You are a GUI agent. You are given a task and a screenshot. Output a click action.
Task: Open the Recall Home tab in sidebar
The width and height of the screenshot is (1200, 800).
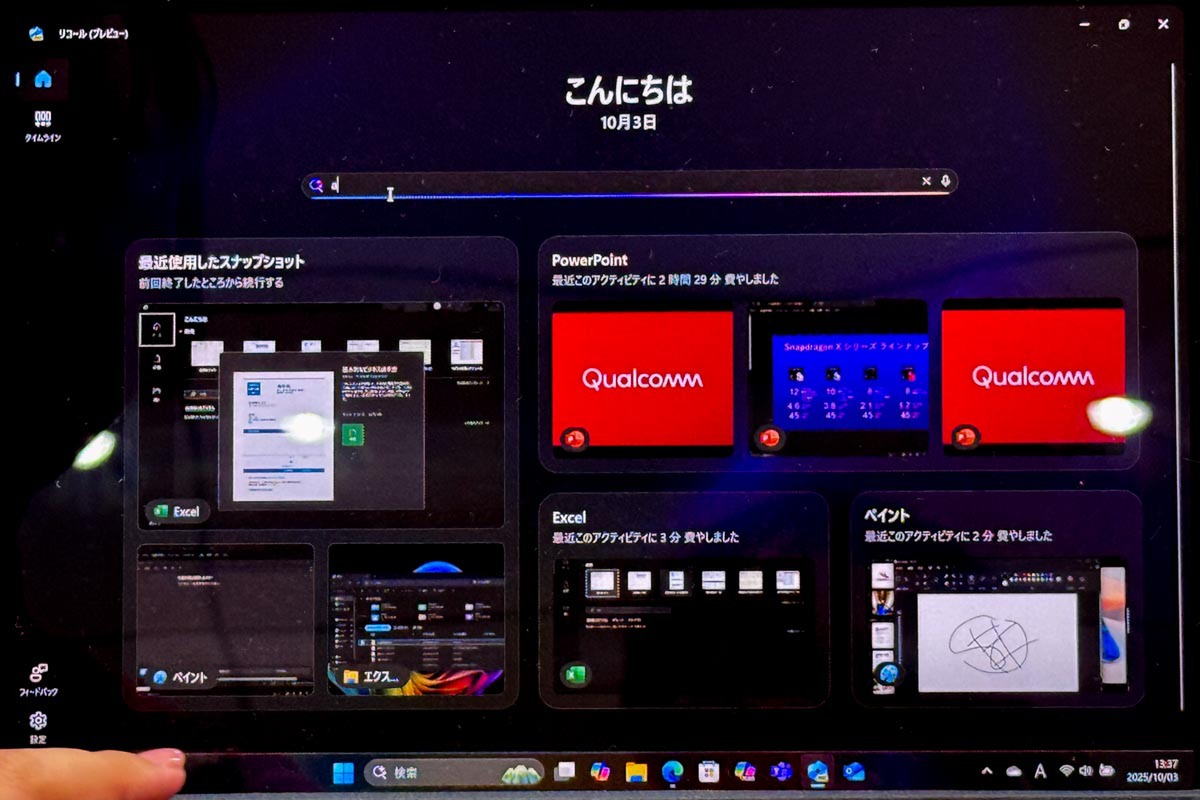coord(43,79)
